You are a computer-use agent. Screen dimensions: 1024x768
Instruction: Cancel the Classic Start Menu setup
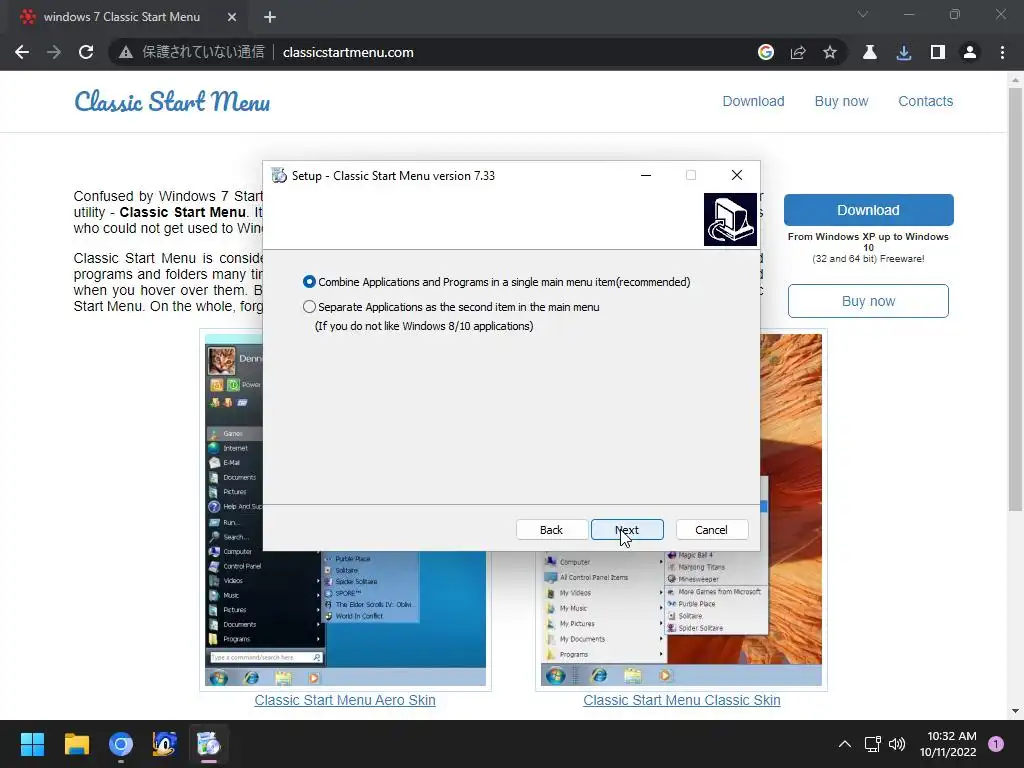(711, 530)
